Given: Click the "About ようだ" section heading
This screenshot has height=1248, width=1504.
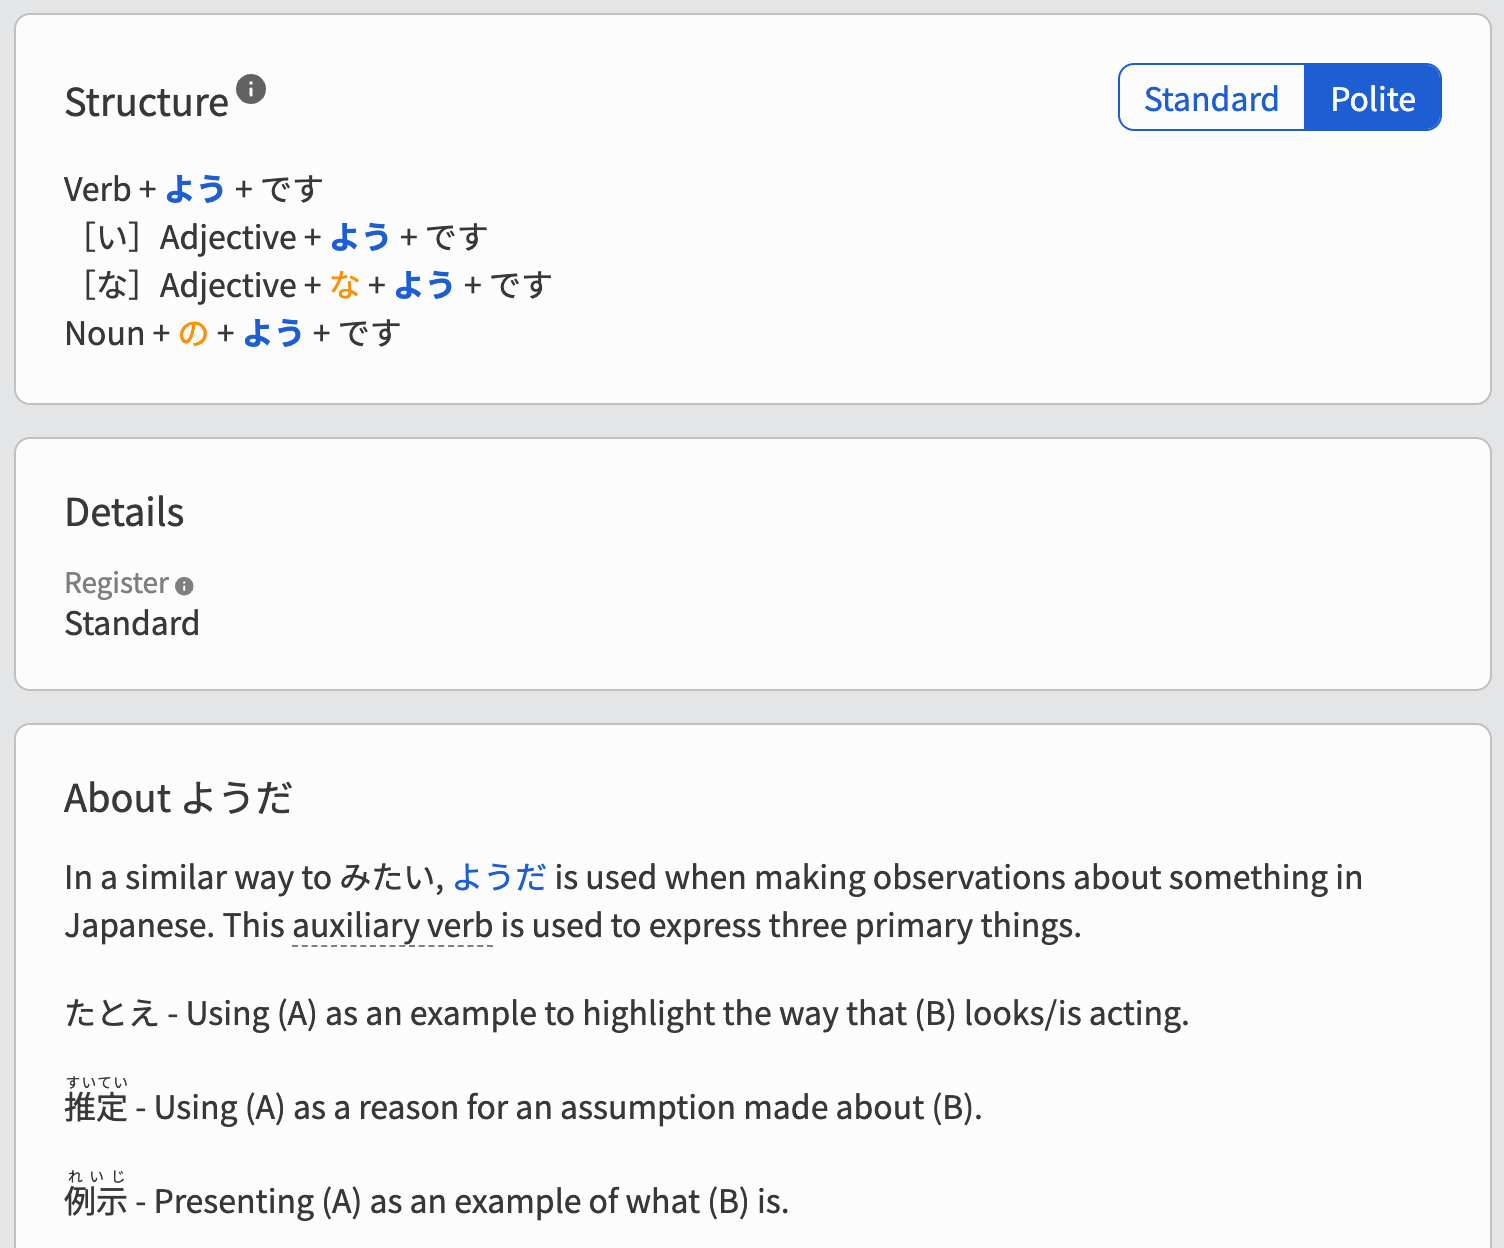Looking at the screenshot, I should [x=178, y=798].
